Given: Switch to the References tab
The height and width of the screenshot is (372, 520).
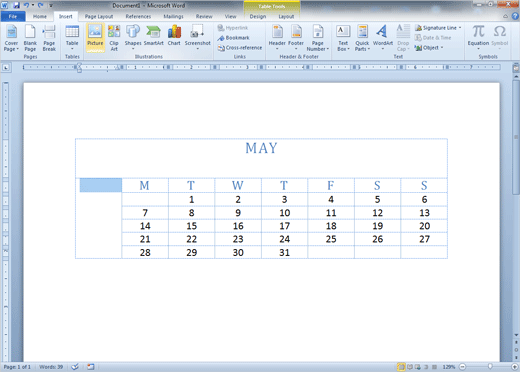Looking at the screenshot, I should [138, 16].
